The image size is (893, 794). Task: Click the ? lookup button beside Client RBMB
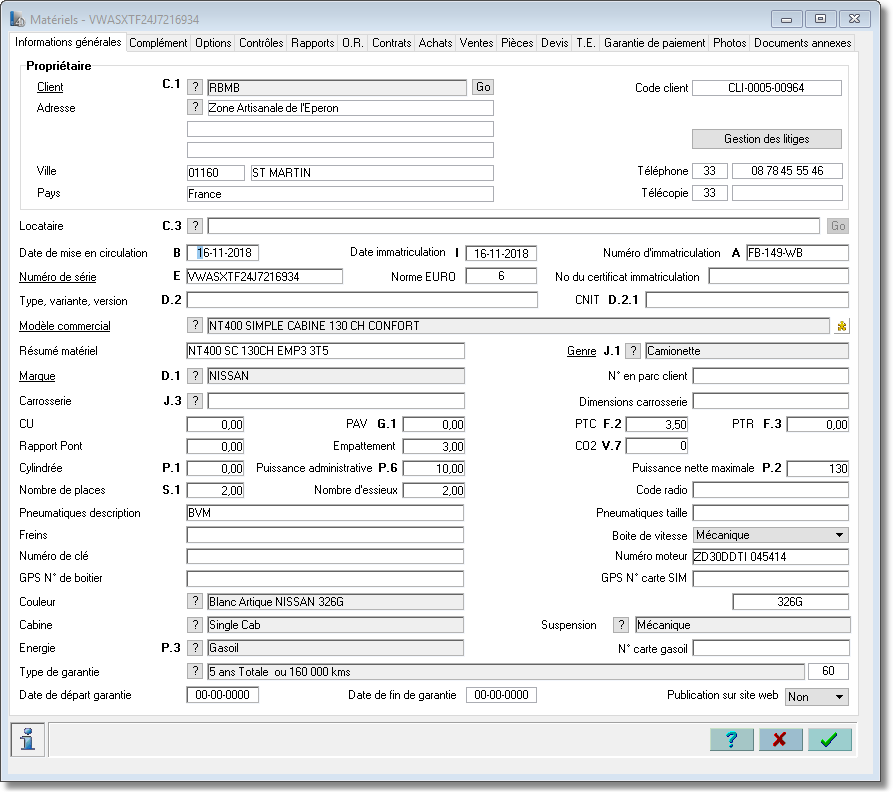[195, 87]
